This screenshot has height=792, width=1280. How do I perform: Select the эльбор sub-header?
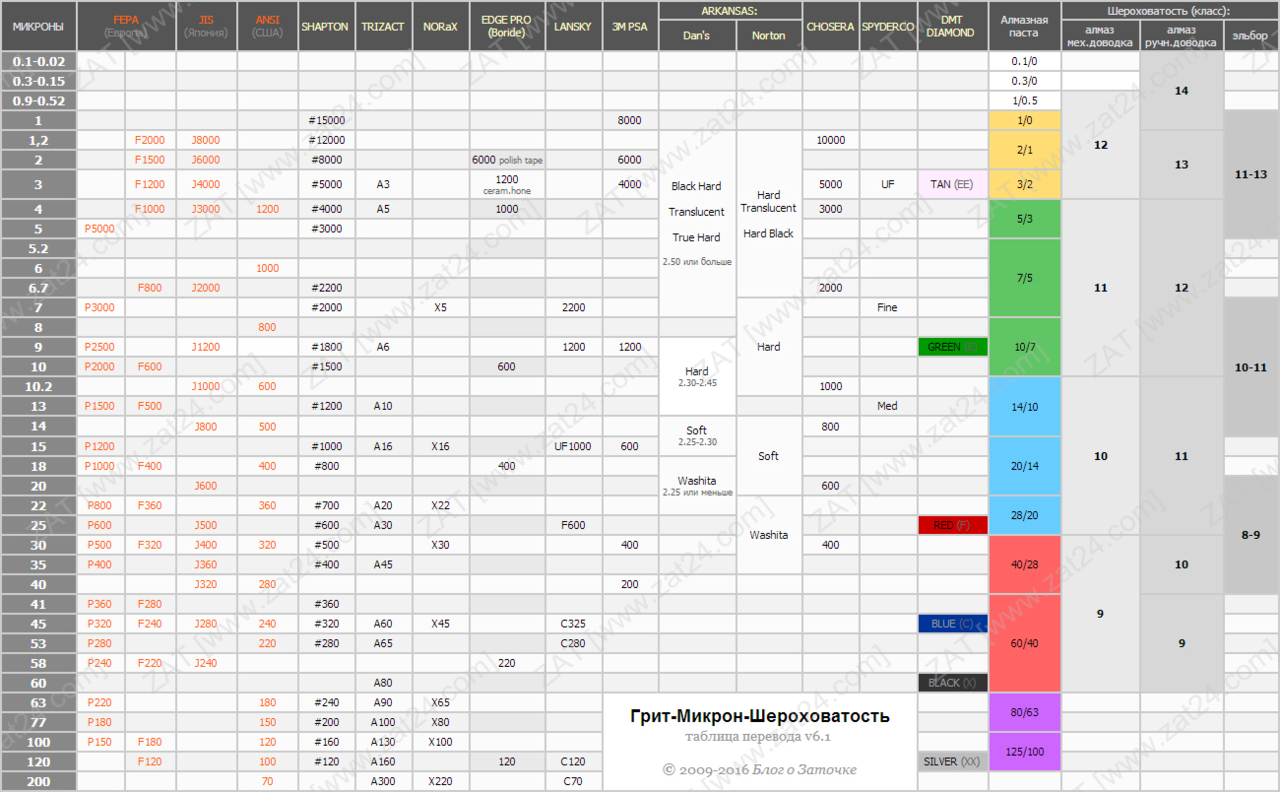pyautogui.click(x=1251, y=35)
